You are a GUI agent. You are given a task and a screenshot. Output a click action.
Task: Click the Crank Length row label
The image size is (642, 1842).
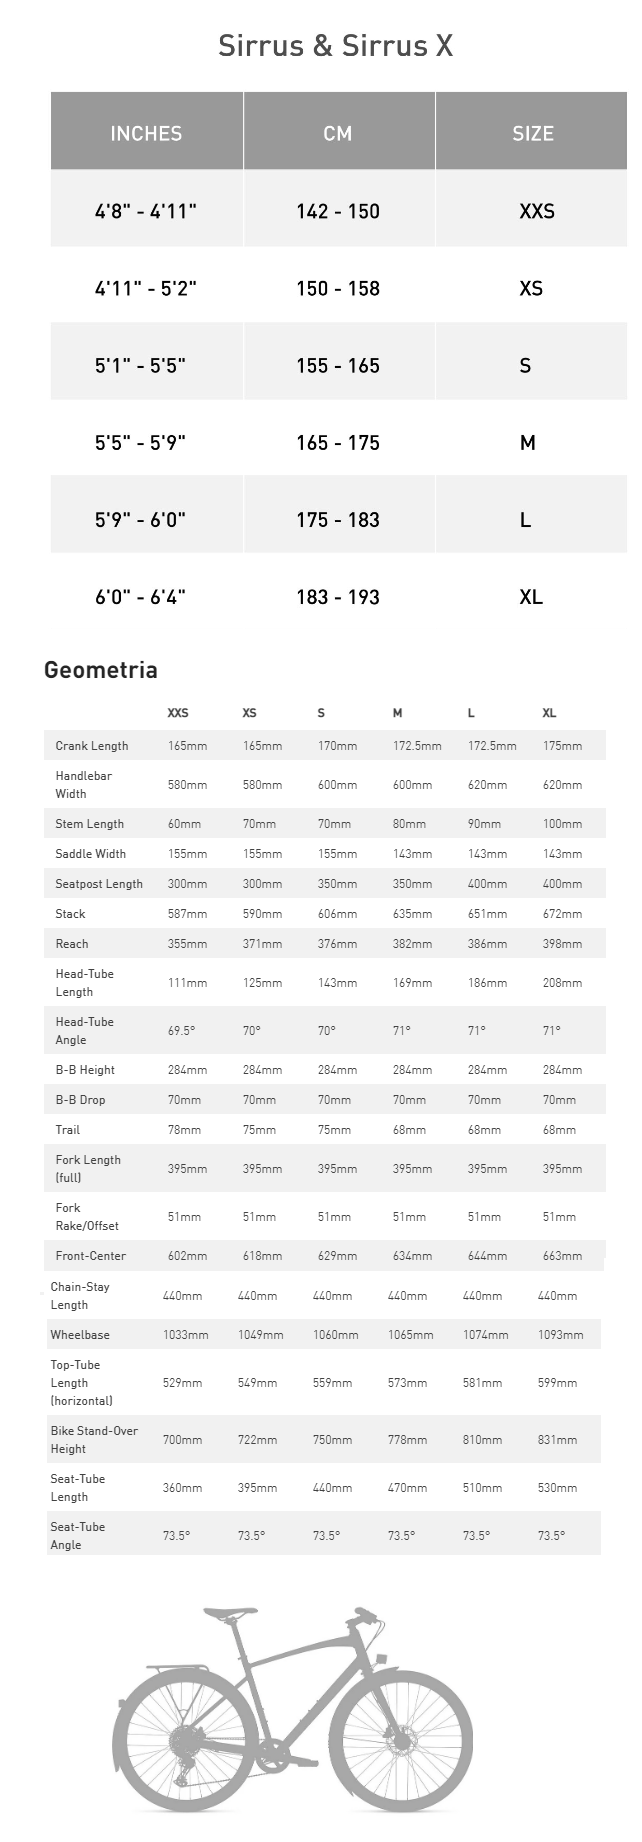click(x=92, y=746)
